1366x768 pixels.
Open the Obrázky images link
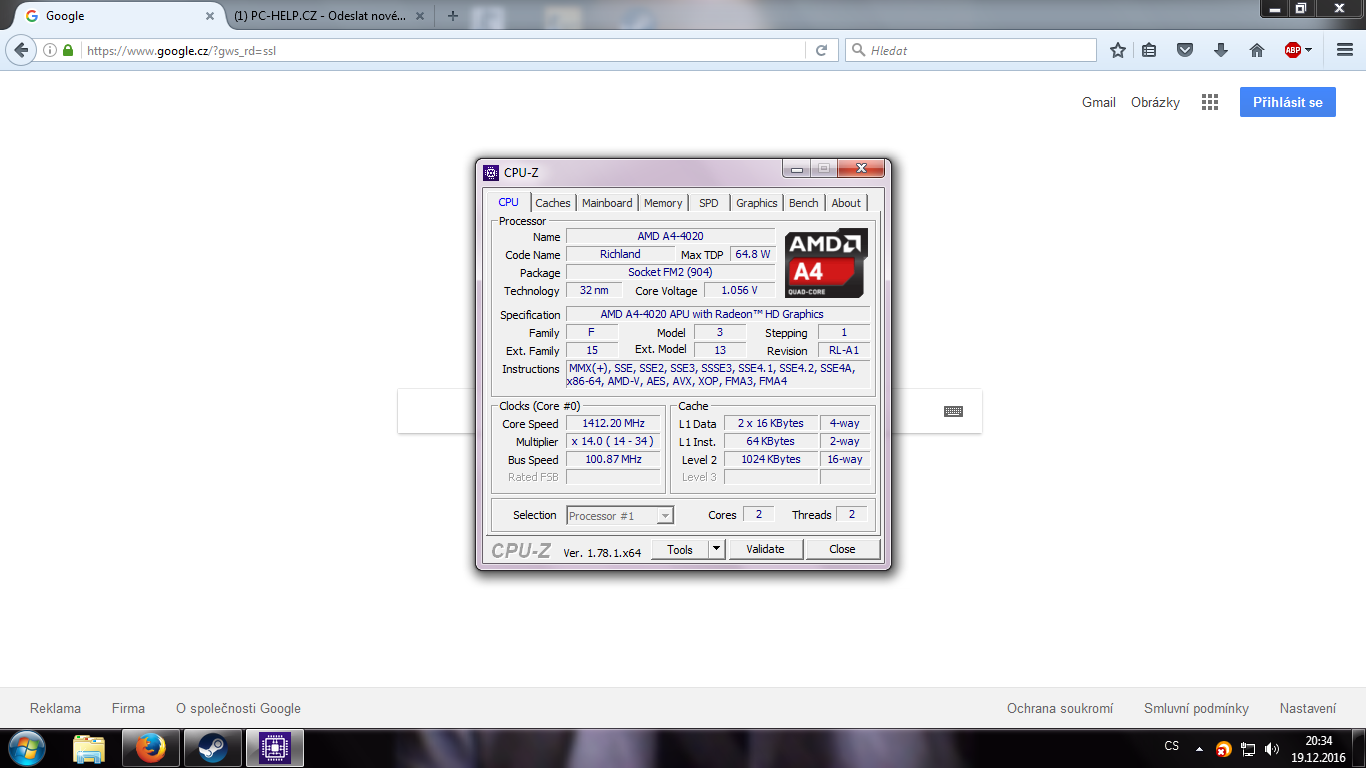click(x=1155, y=102)
